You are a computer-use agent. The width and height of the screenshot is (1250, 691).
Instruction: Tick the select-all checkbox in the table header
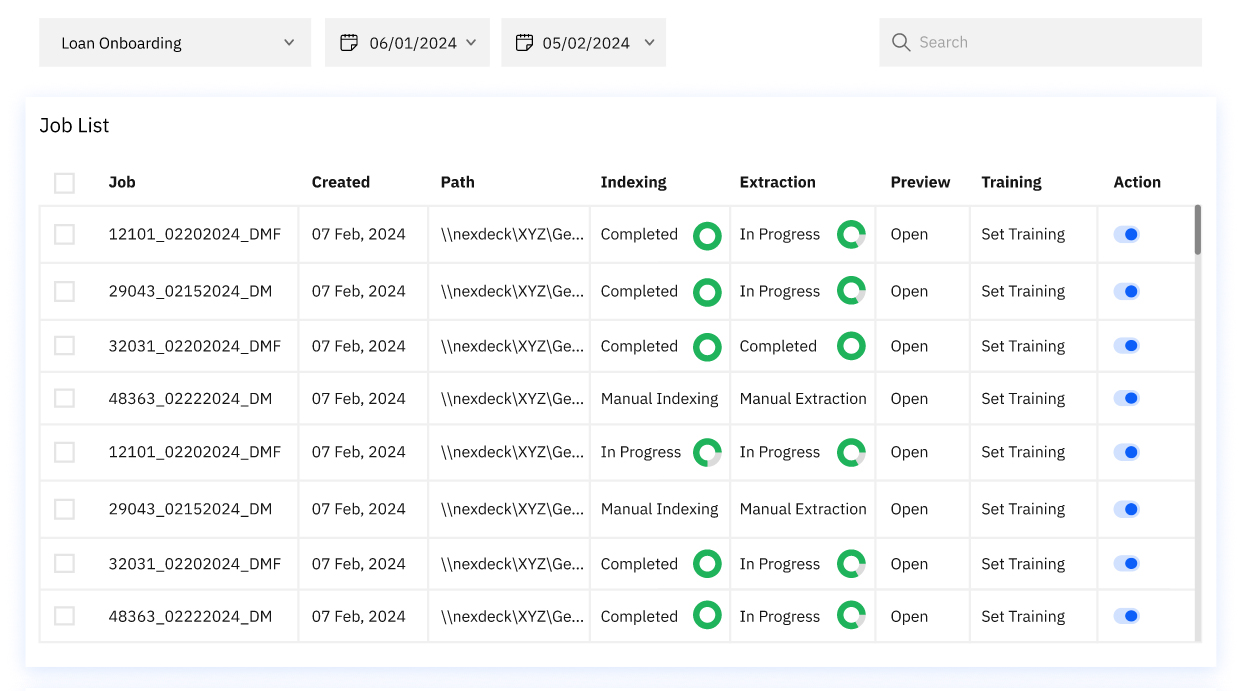[64, 183]
